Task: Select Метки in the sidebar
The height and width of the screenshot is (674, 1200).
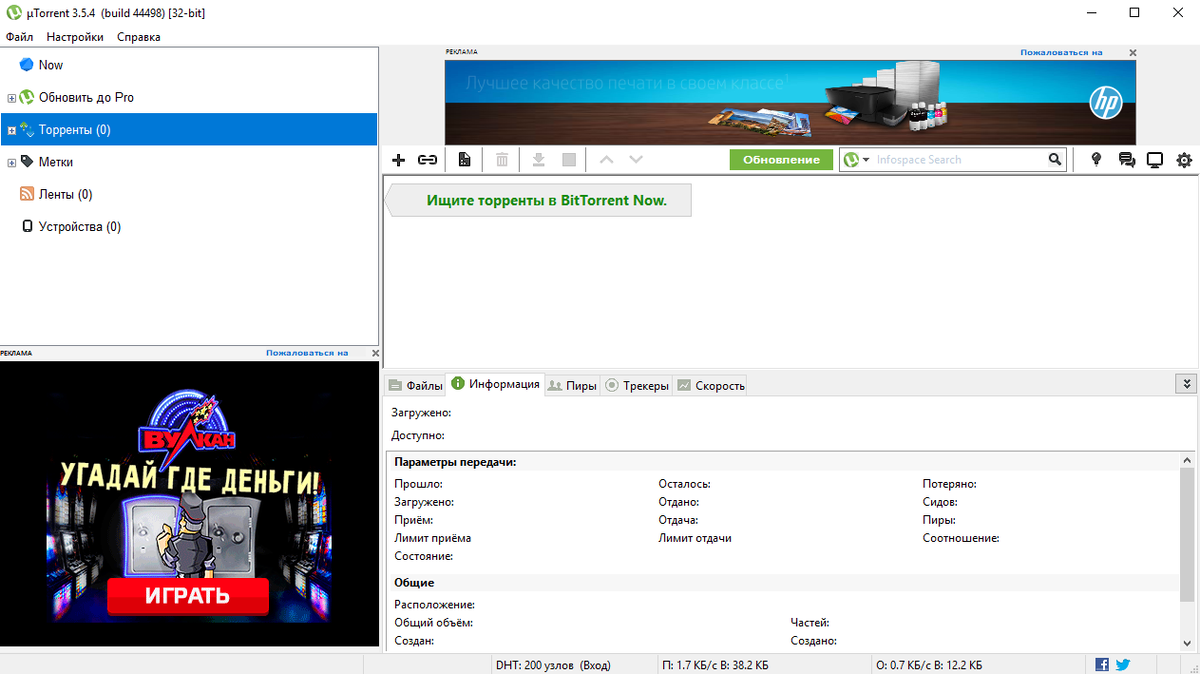Action: pos(189,162)
